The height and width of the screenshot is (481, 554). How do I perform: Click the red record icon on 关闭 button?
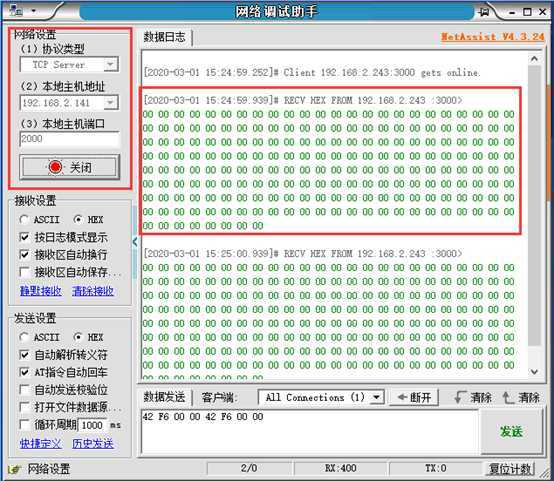click(55, 167)
